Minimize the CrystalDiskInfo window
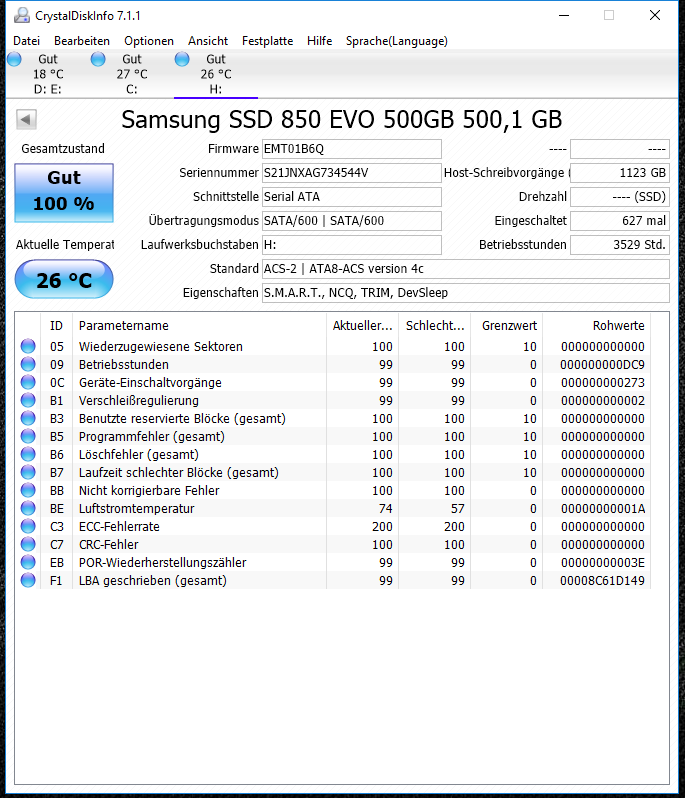 (564, 15)
